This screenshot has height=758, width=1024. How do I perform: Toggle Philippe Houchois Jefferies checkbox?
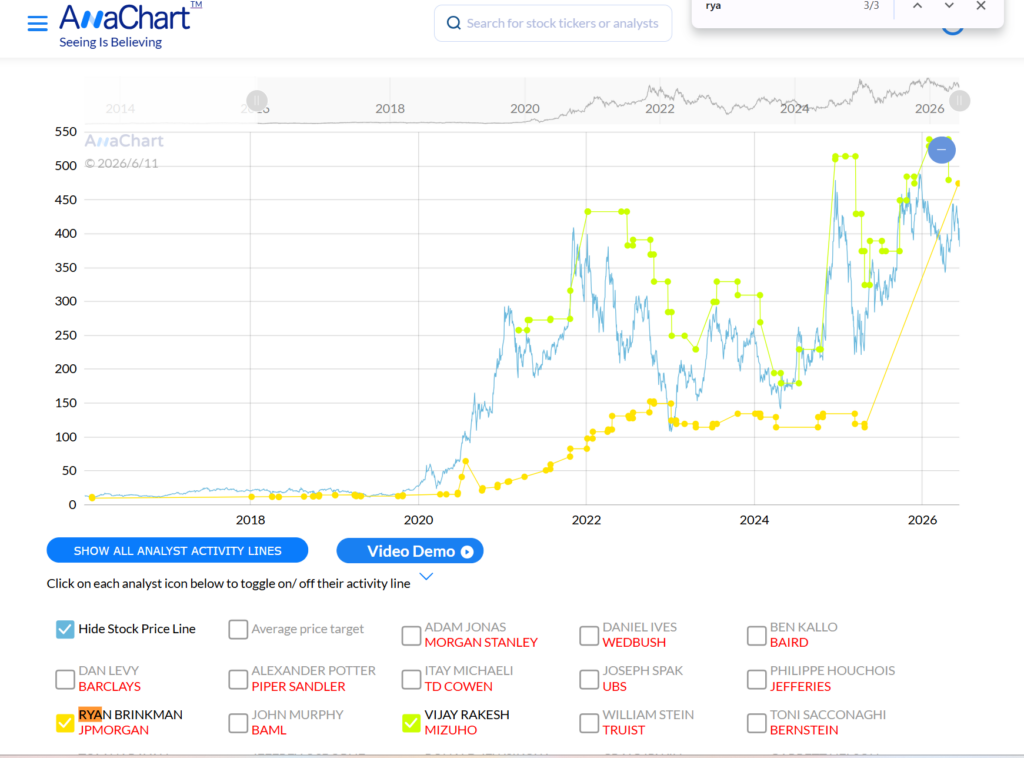756,679
